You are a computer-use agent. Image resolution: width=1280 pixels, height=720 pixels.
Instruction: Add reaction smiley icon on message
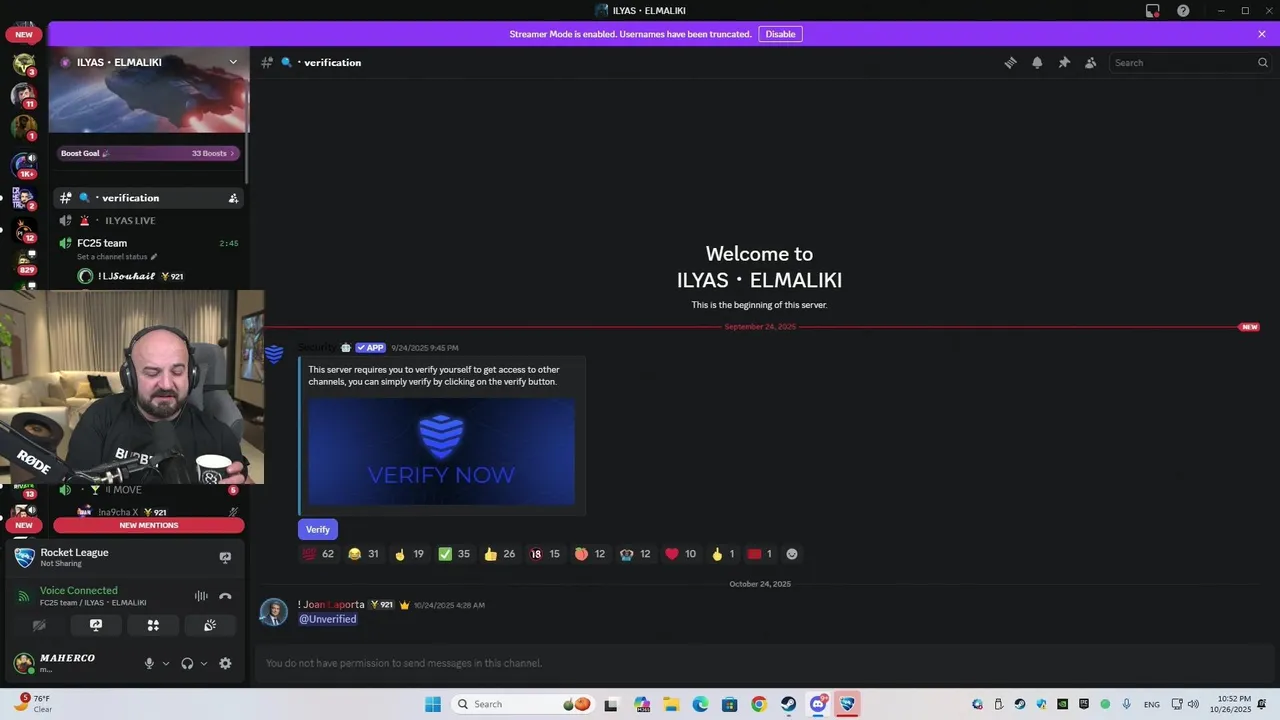click(x=792, y=554)
